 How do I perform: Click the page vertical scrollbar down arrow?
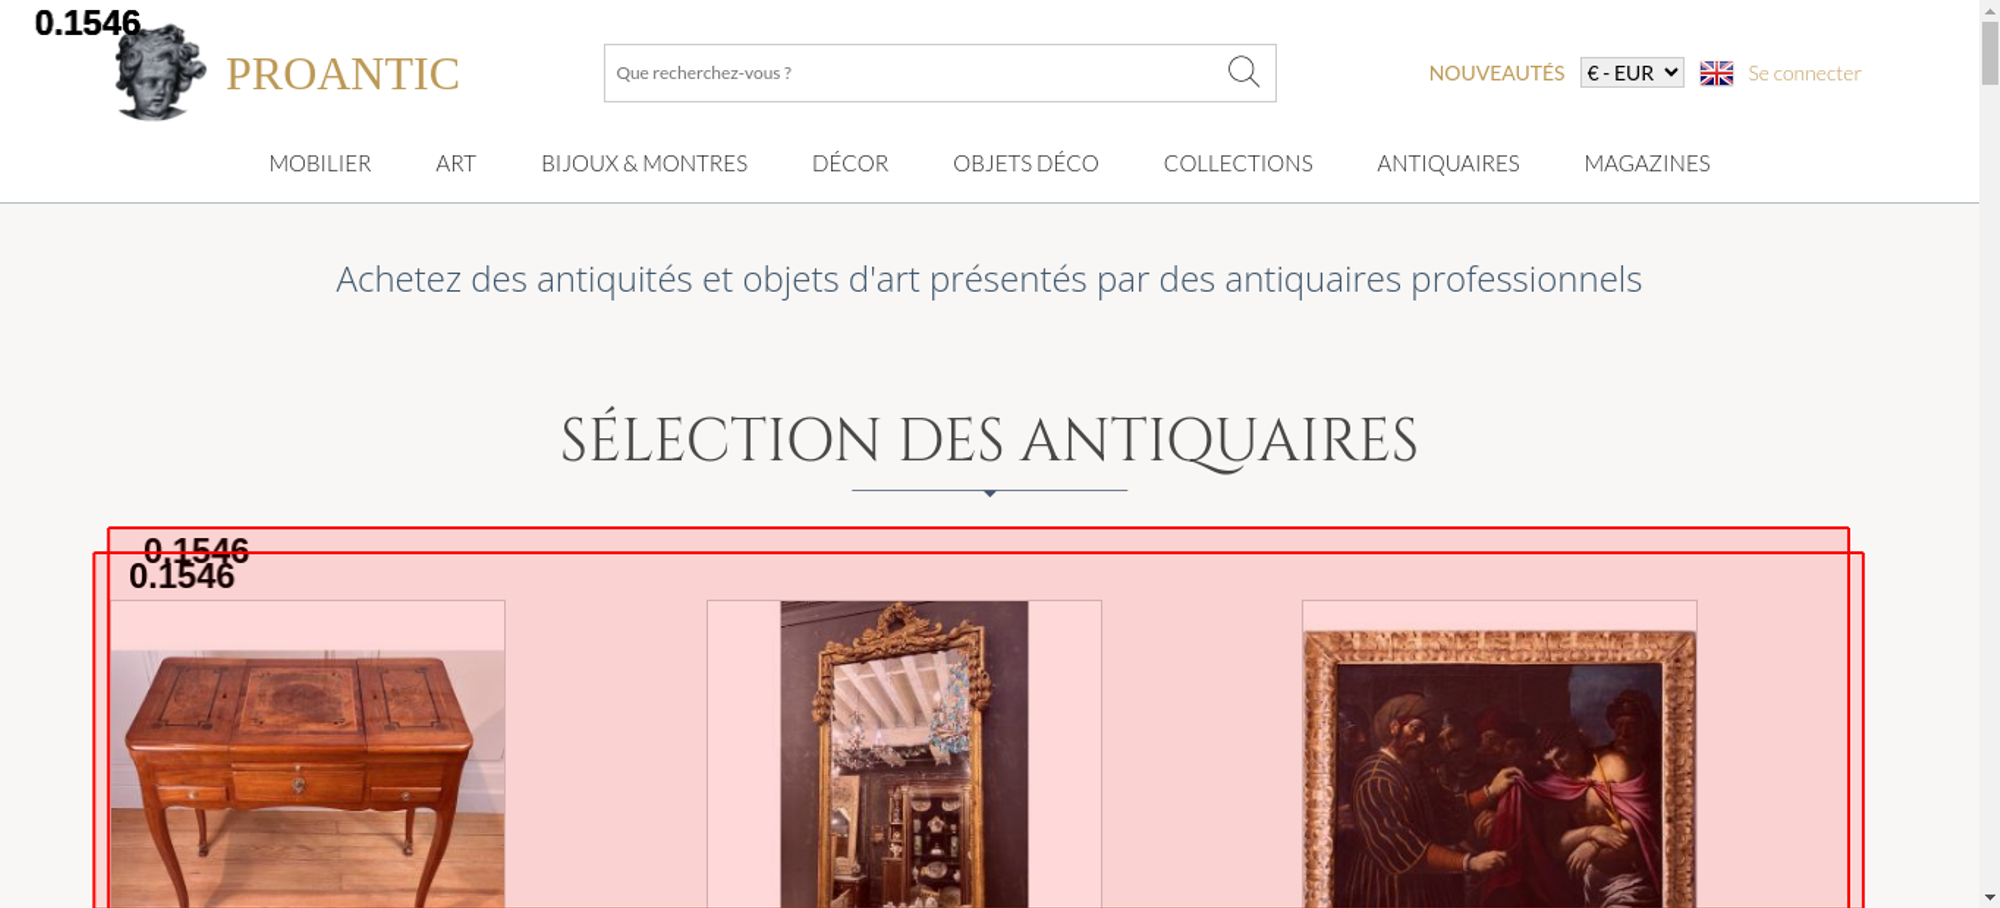(x=1989, y=897)
